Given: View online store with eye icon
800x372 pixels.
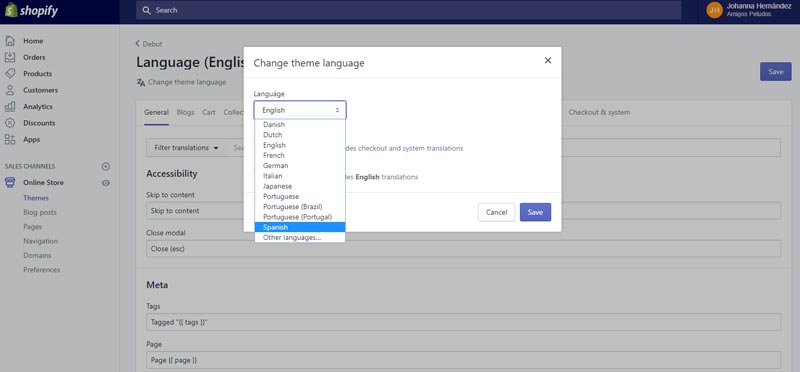Looking at the screenshot, I should (106, 183).
